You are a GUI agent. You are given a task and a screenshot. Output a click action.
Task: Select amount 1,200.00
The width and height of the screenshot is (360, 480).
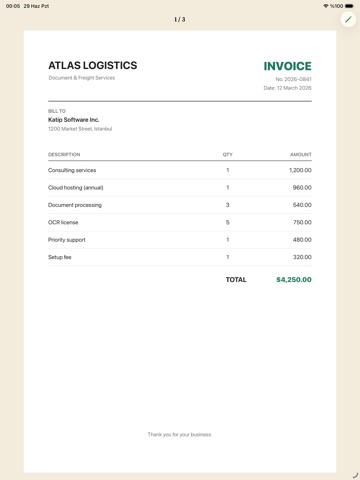[300, 170]
